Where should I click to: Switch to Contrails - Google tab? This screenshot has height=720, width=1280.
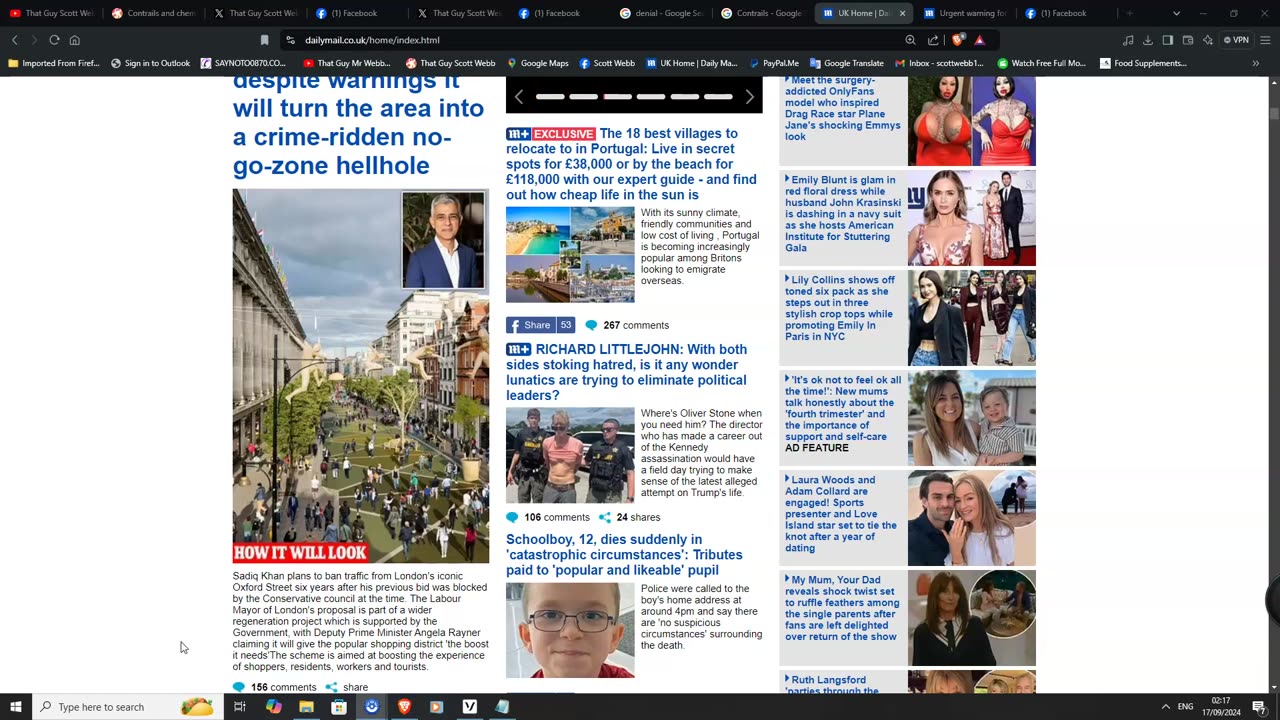762,13
